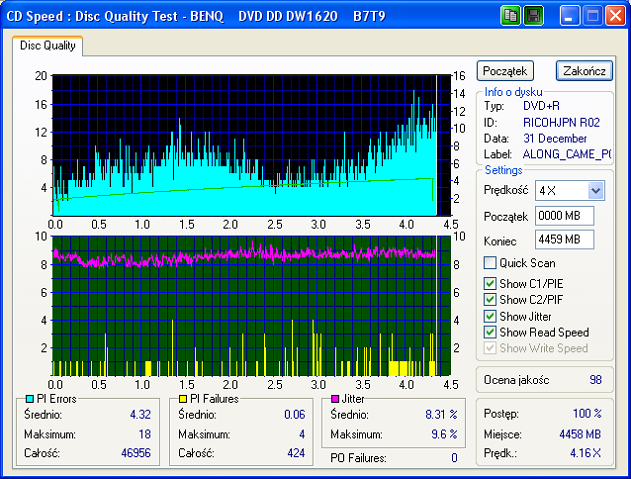Click the cyan PI Errors legend swatch

29,399
